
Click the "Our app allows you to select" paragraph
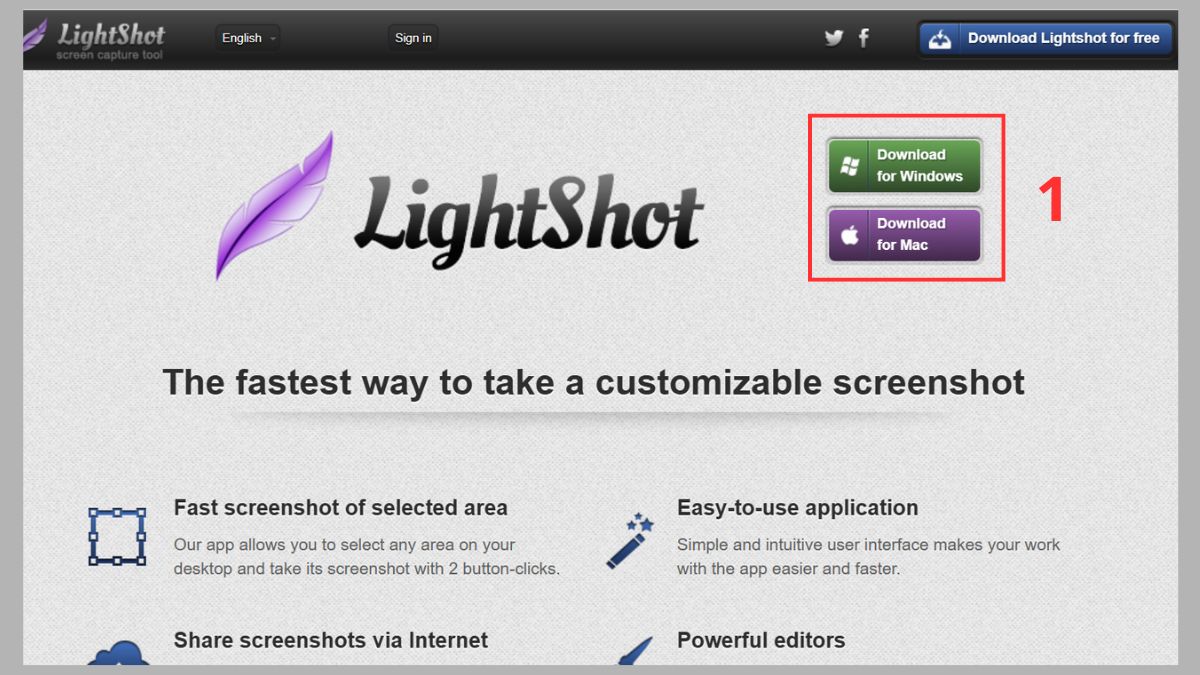pyautogui.click(x=367, y=557)
